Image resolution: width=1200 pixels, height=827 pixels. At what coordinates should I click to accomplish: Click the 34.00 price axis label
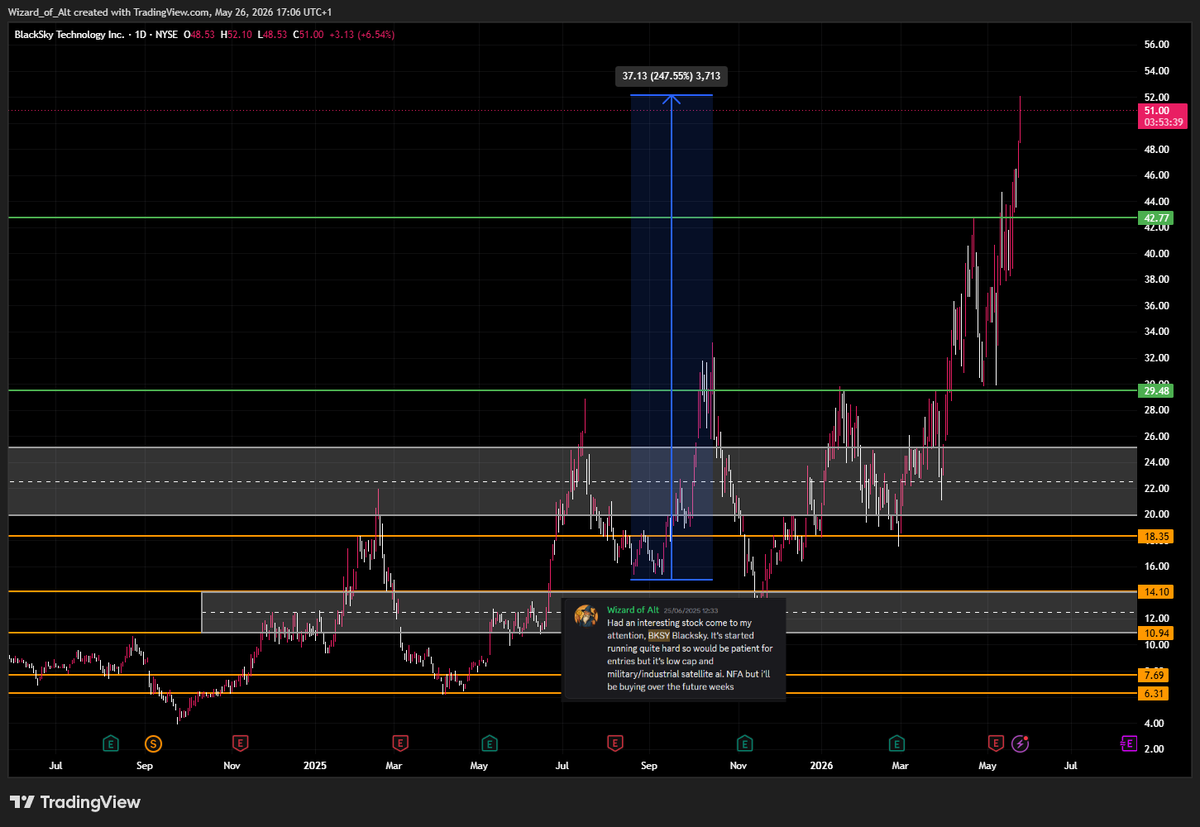(x=1156, y=332)
